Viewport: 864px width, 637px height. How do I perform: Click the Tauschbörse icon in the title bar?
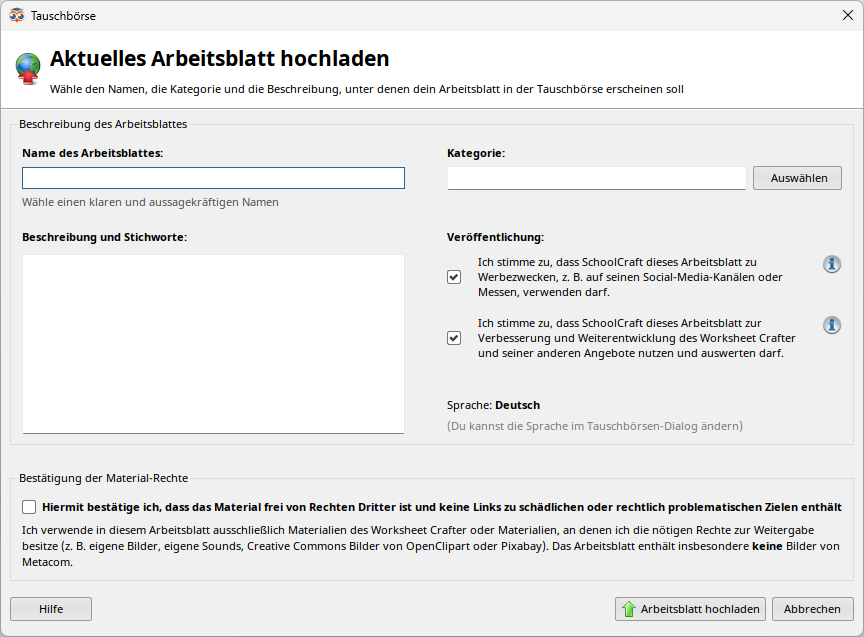pyautogui.click(x=18, y=15)
